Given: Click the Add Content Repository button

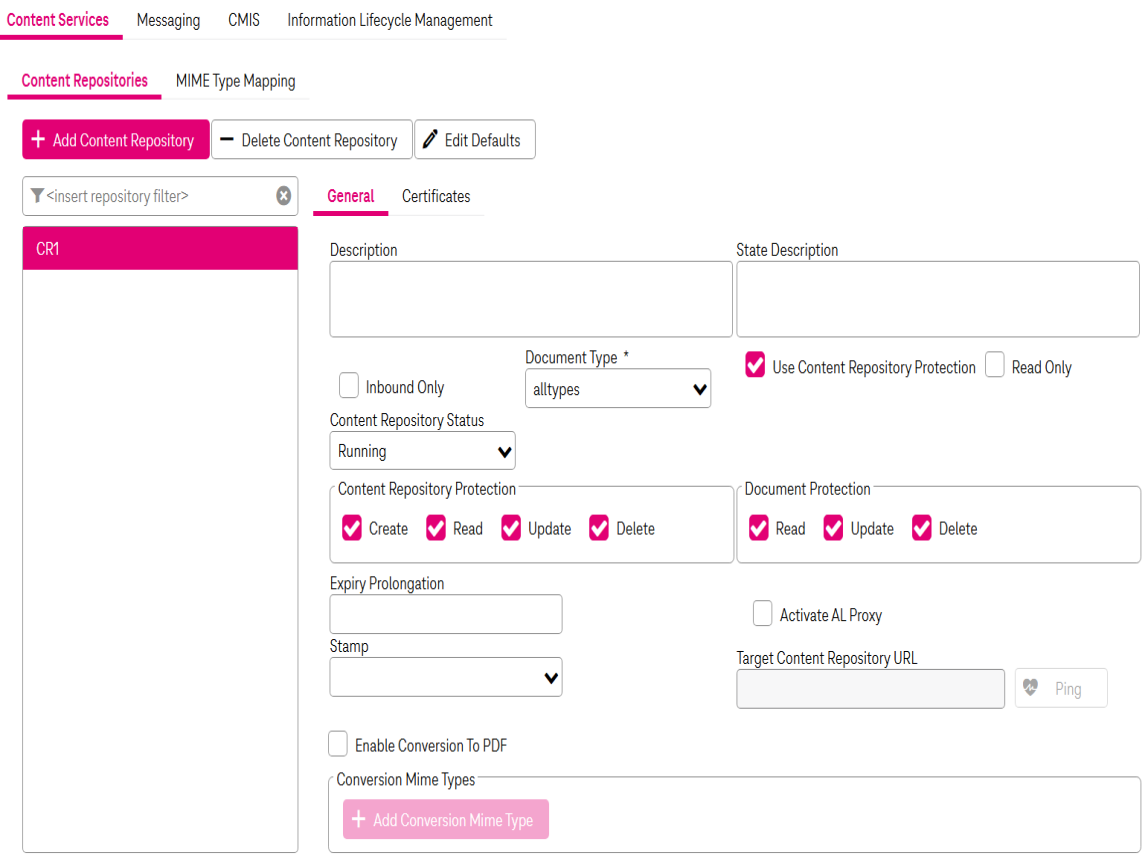Looking at the screenshot, I should tap(115, 140).
